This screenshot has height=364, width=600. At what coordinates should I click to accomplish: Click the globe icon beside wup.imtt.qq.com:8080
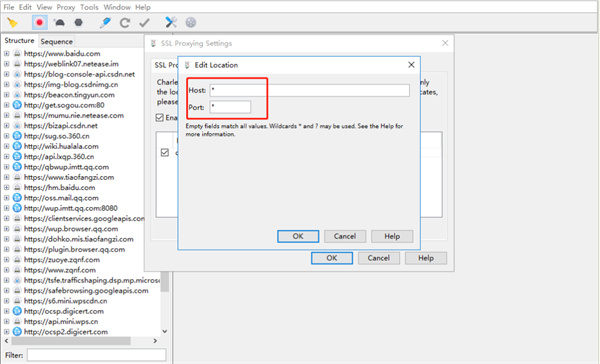coord(17,208)
